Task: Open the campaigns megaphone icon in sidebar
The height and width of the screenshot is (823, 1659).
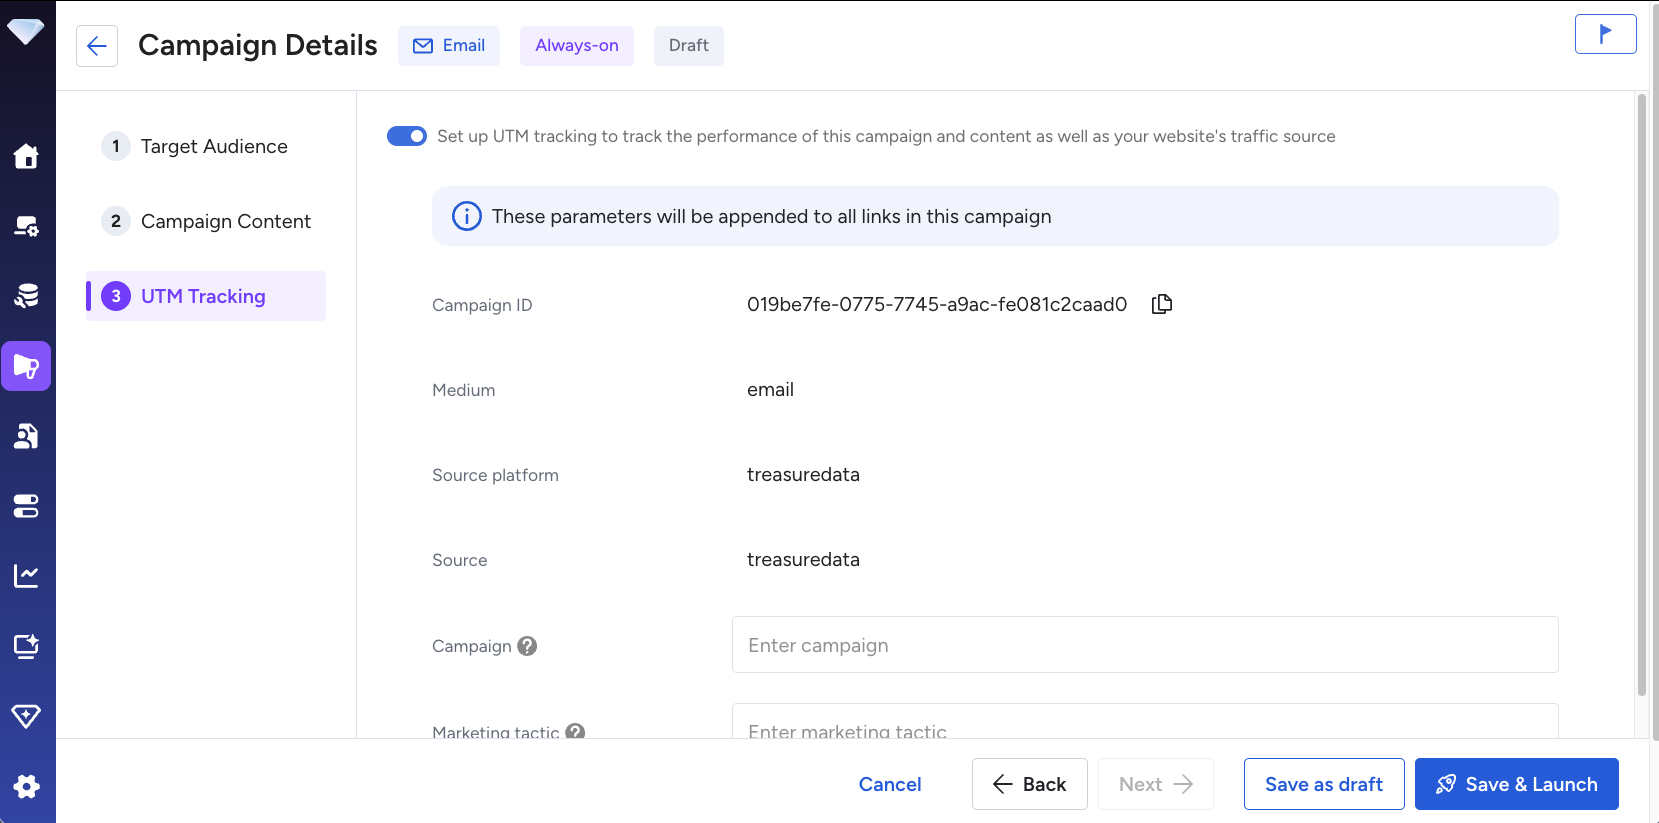Action: pyautogui.click(x=26, y=366)
